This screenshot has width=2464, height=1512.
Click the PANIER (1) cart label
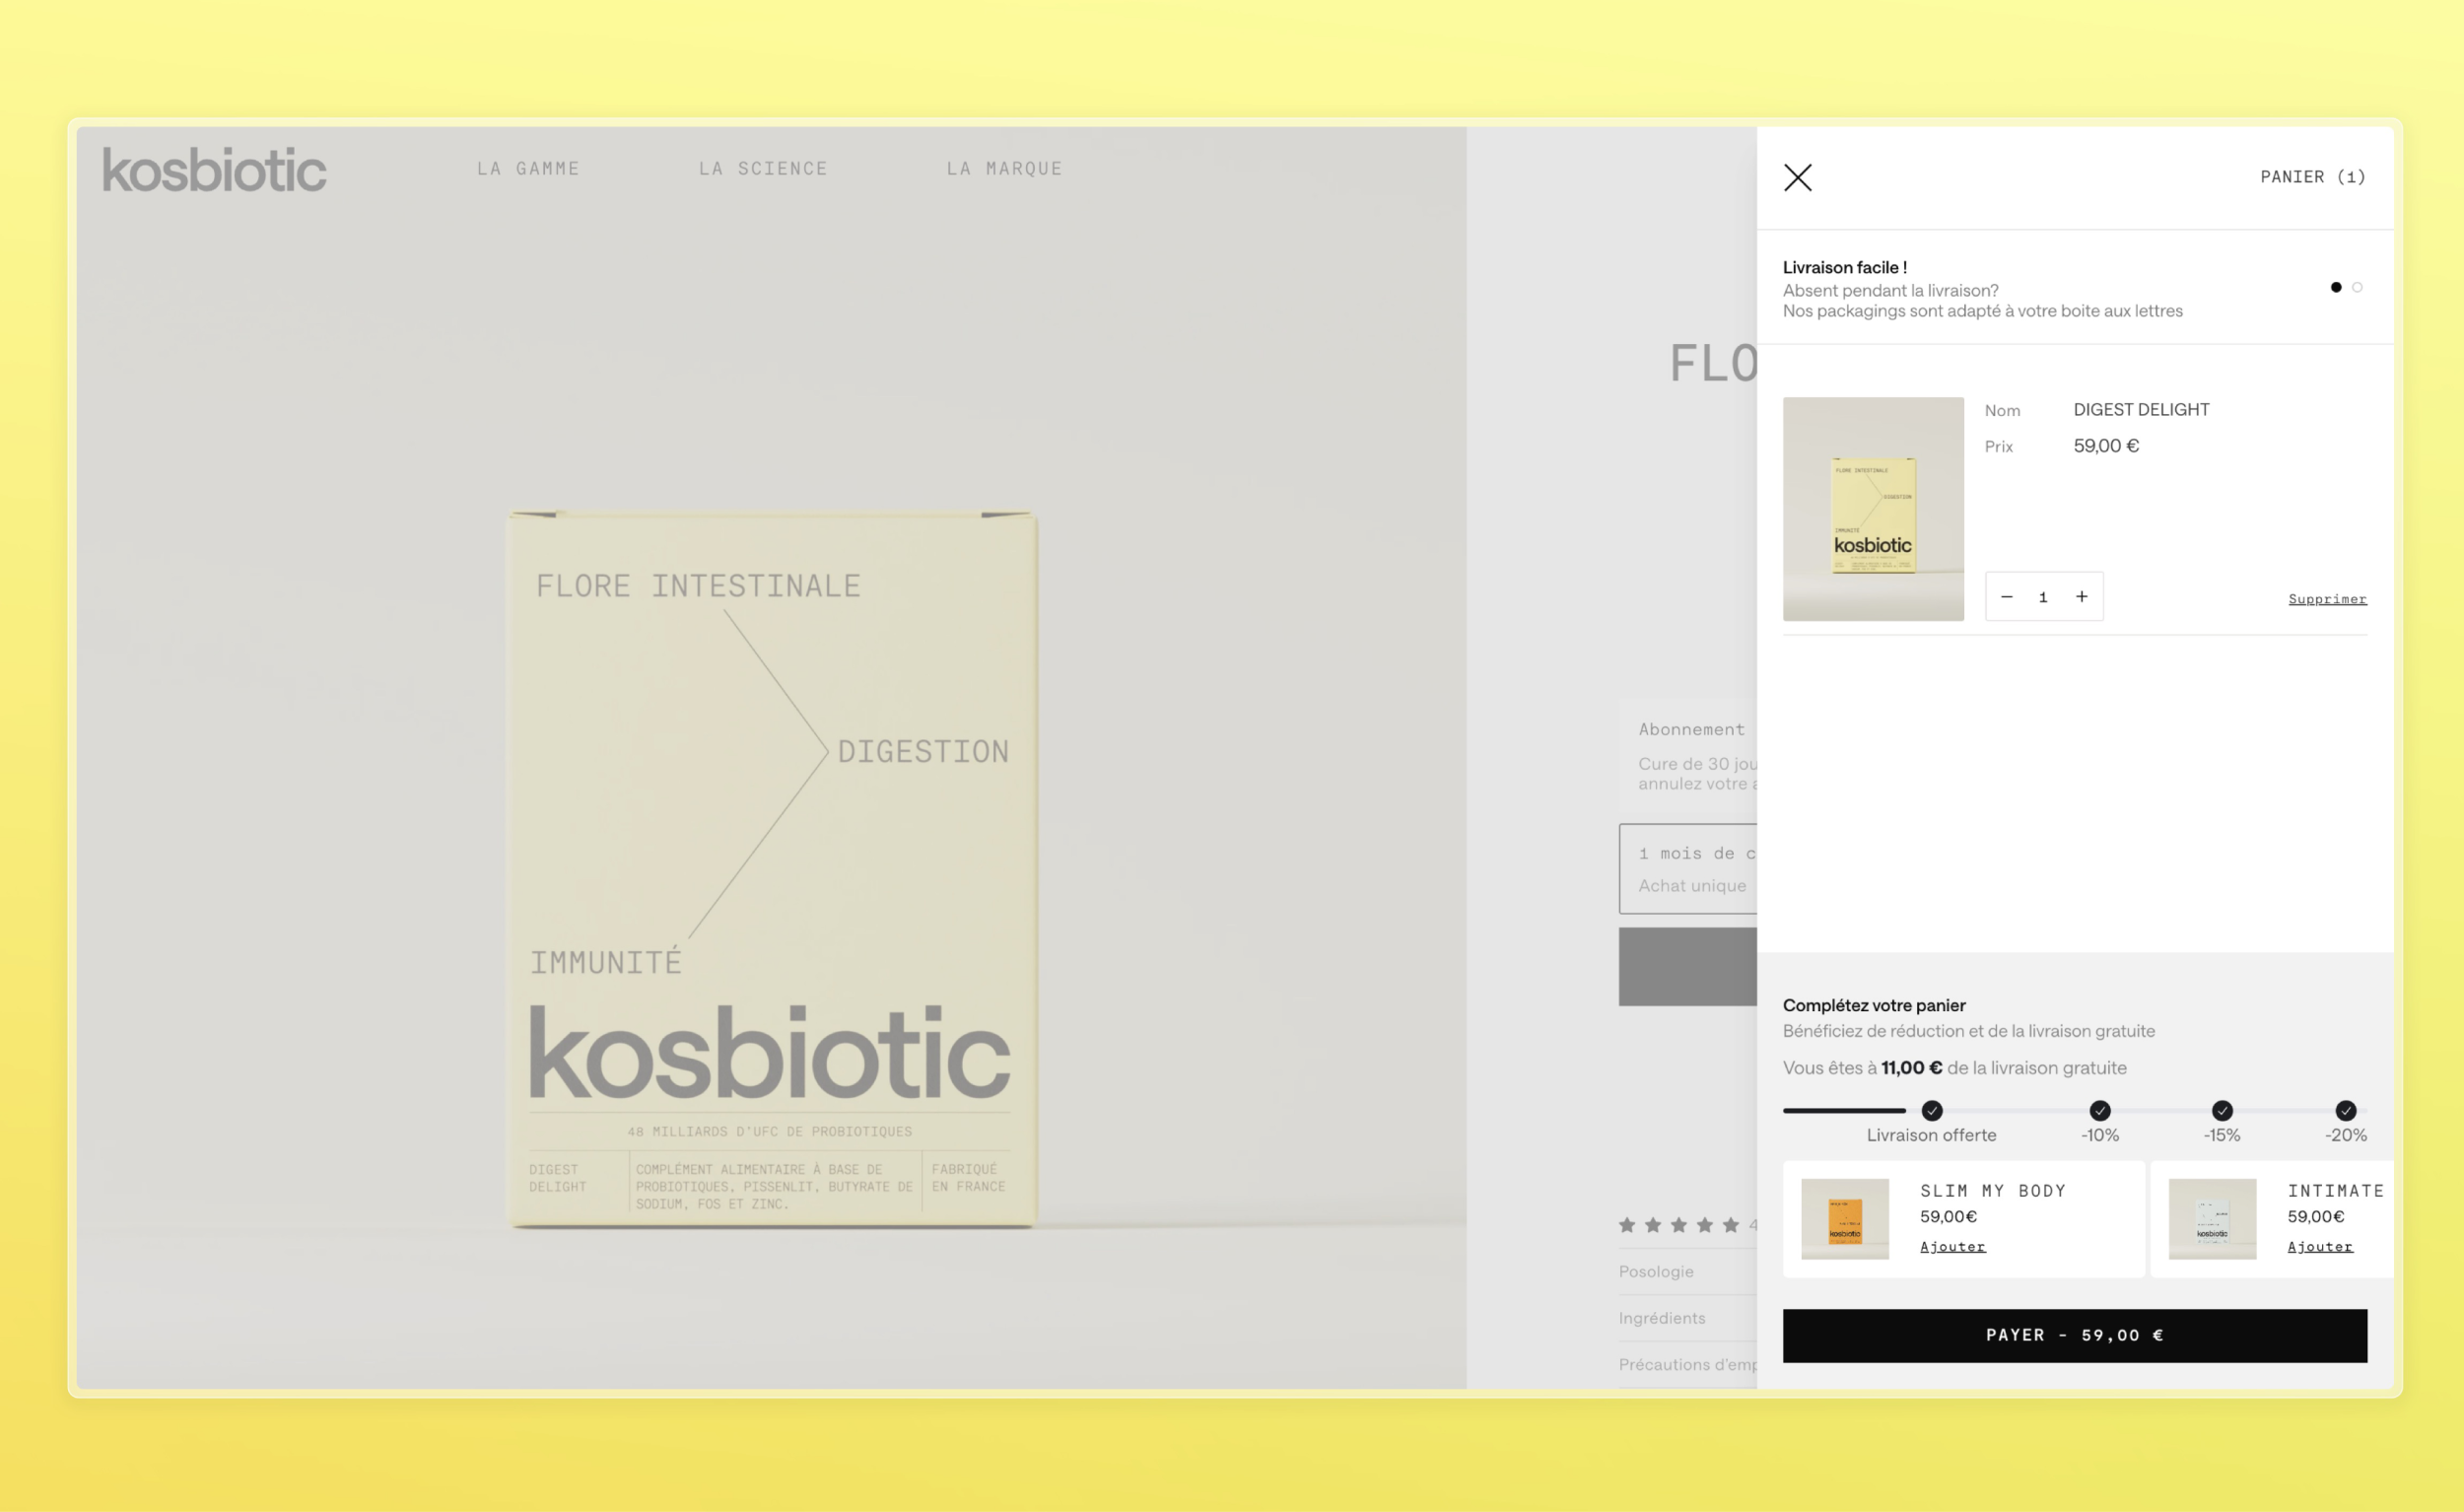(x=2313, y=177)
